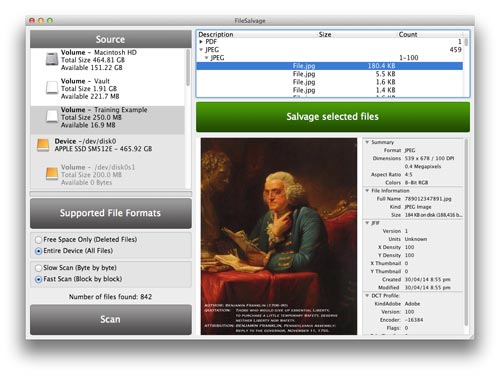Sort results by Description column header
Image resolution: width=500 pixels, height=375 pixels.
[216, 34]
